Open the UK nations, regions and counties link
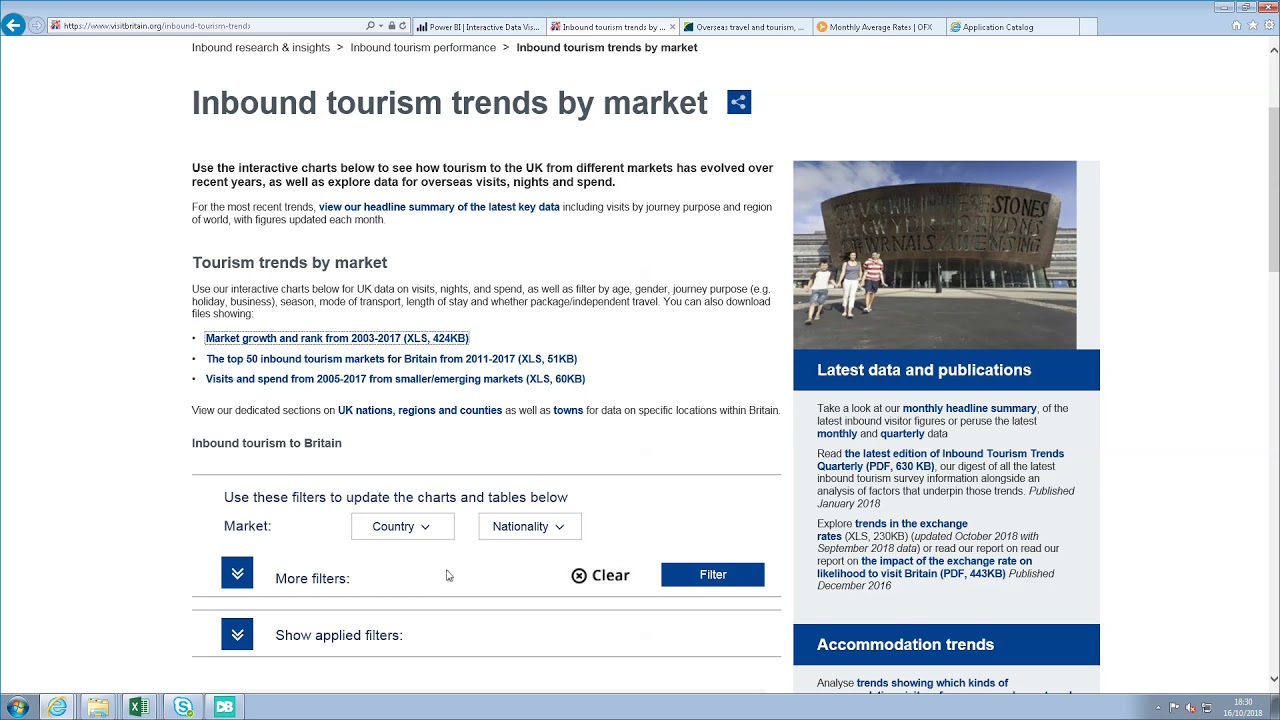The image size is (1280, 720). tap(420, 410)
